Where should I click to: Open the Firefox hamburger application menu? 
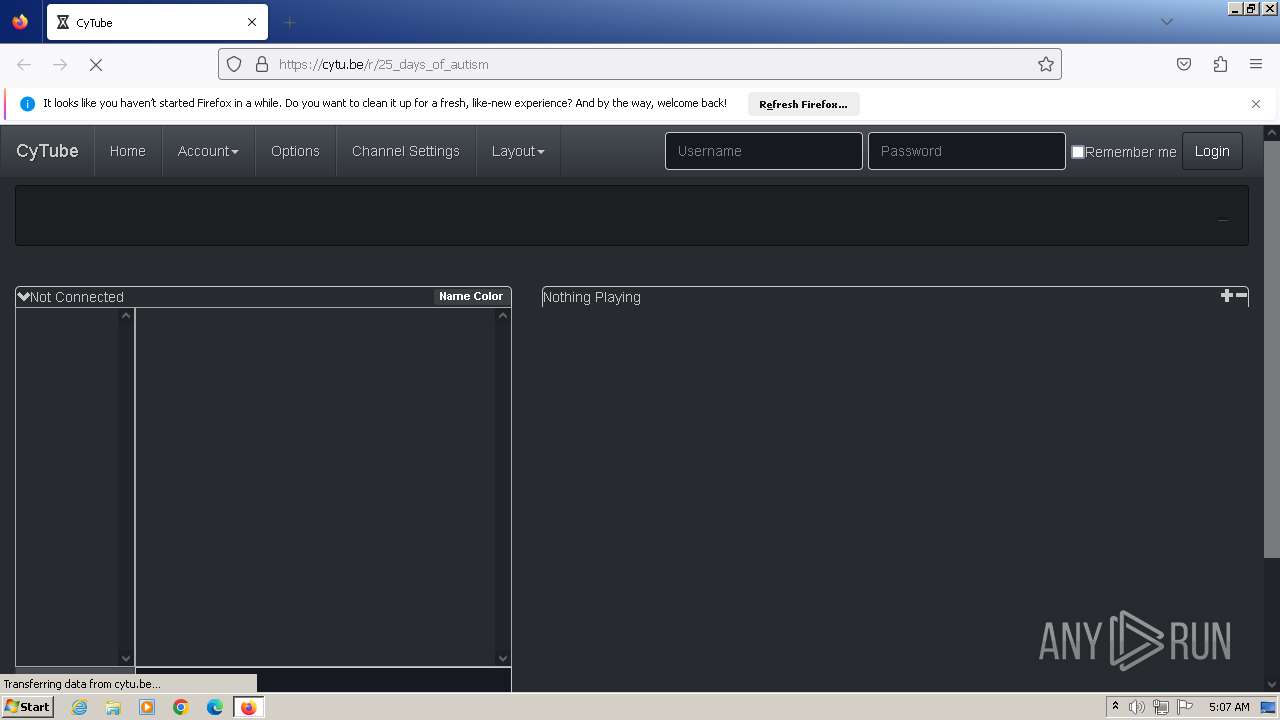(1256, 64)
